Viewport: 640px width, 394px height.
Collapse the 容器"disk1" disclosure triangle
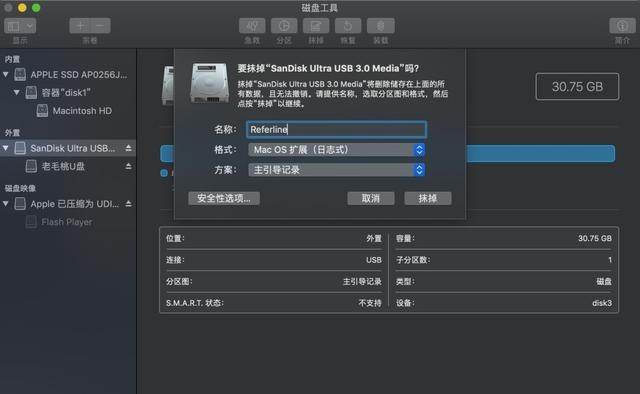[17, 92]
